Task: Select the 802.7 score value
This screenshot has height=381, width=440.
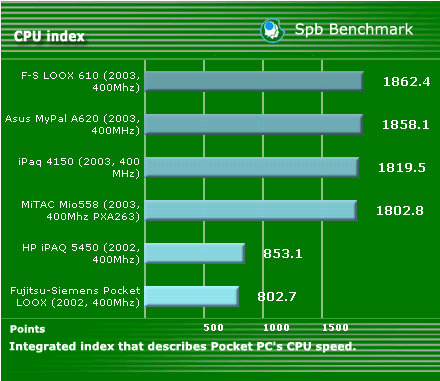Action: (x=277, y=296)
